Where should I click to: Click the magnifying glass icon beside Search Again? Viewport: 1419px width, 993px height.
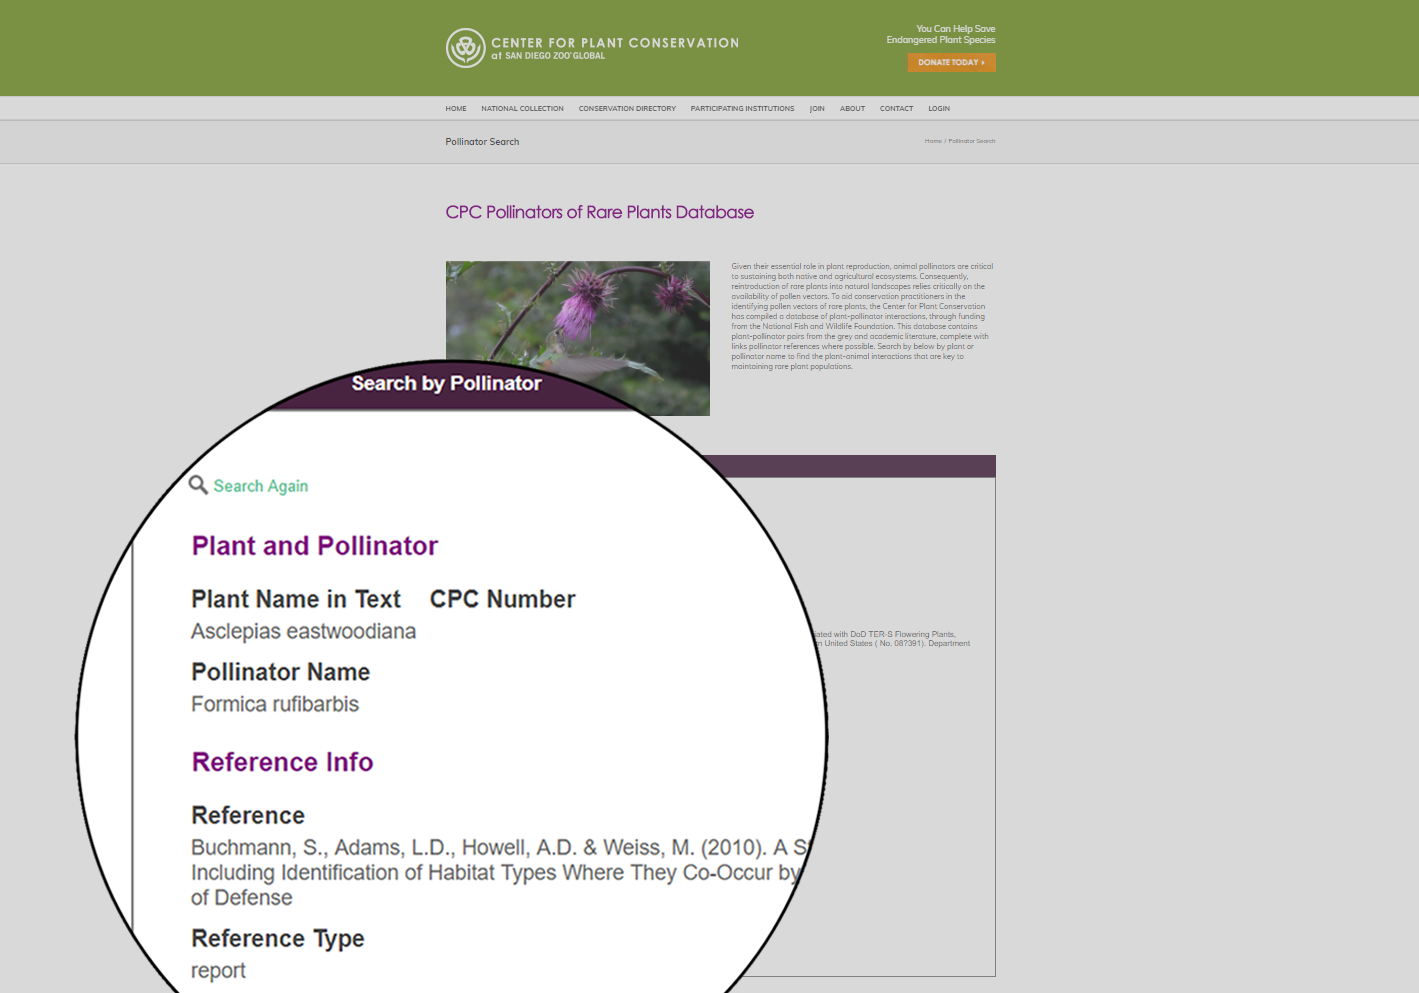click(198, 485)
